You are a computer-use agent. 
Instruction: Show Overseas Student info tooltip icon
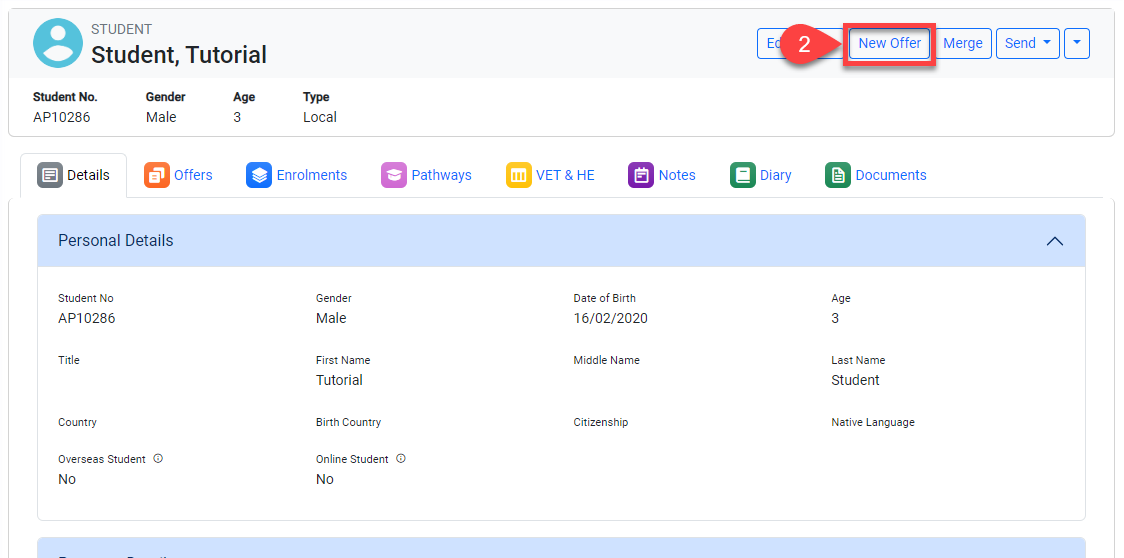[158, 459]
